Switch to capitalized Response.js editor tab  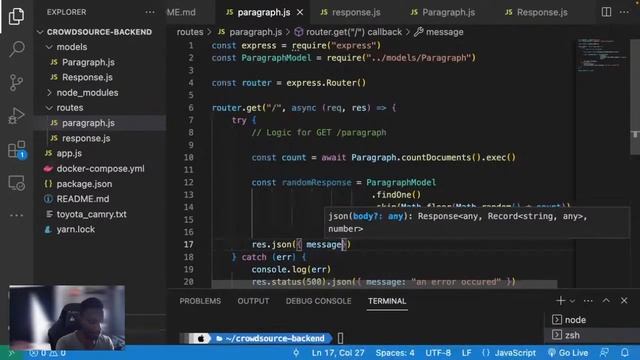pos(542,13)
